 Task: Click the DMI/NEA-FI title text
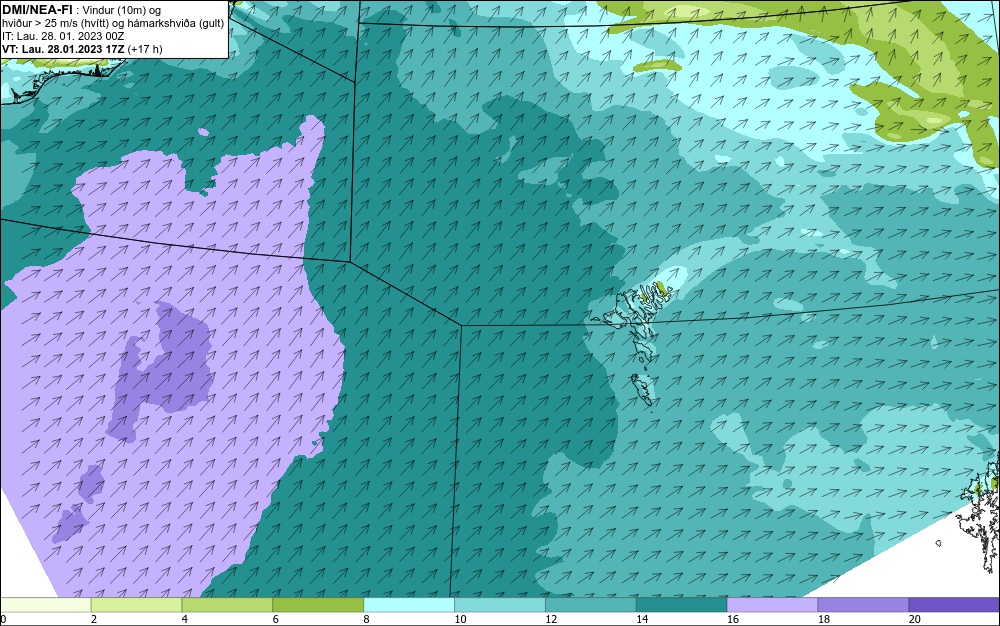(x=37, y=10)
